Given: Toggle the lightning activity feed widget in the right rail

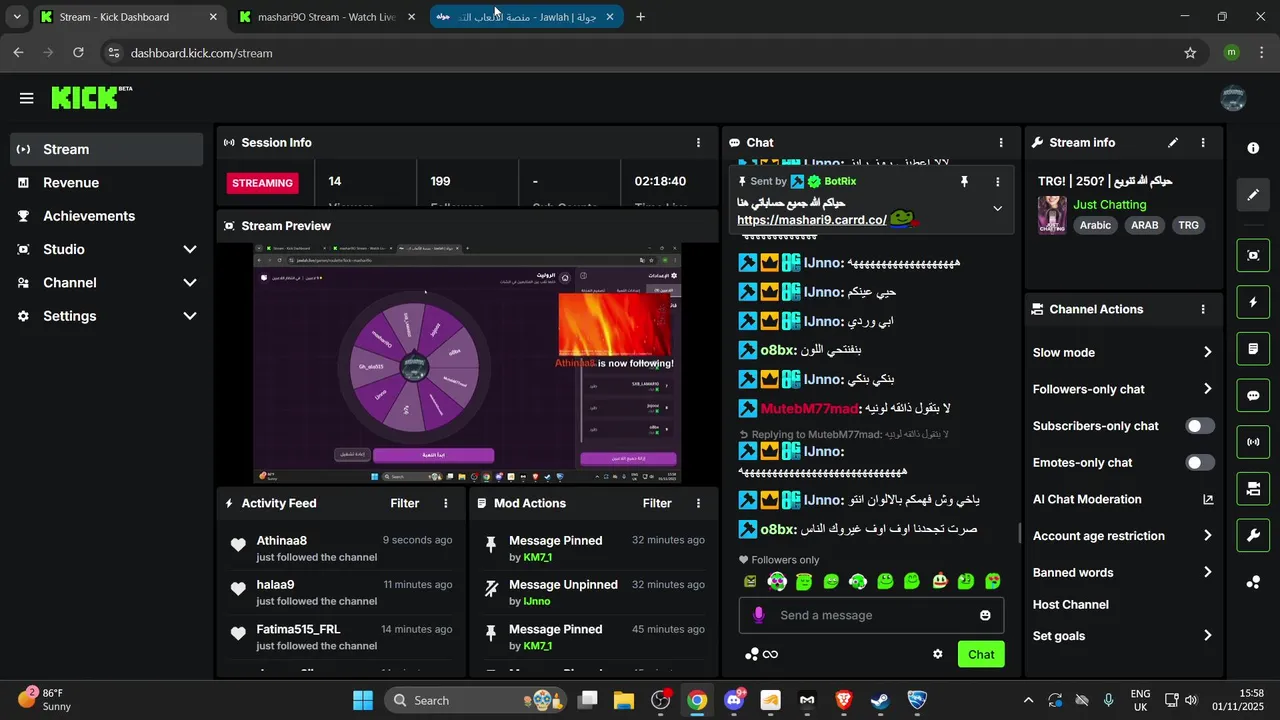Looking at the screenshot, I should click(x=1253, y=302).
